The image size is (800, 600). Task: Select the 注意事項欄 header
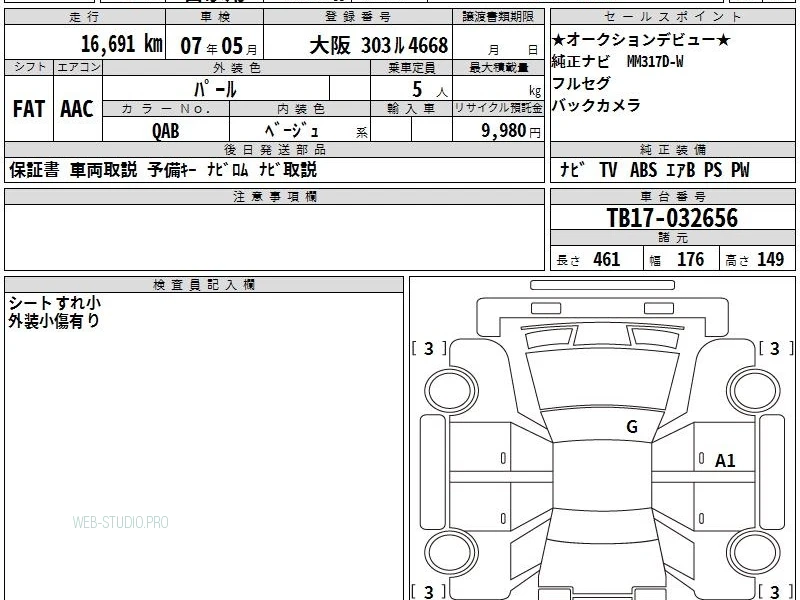coord(274,196)
